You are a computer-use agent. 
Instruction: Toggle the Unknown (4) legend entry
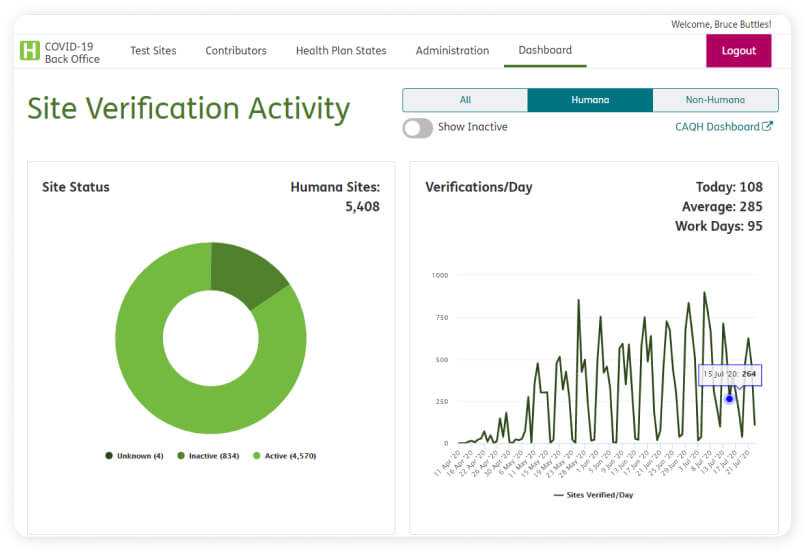[x=134, y=456]
